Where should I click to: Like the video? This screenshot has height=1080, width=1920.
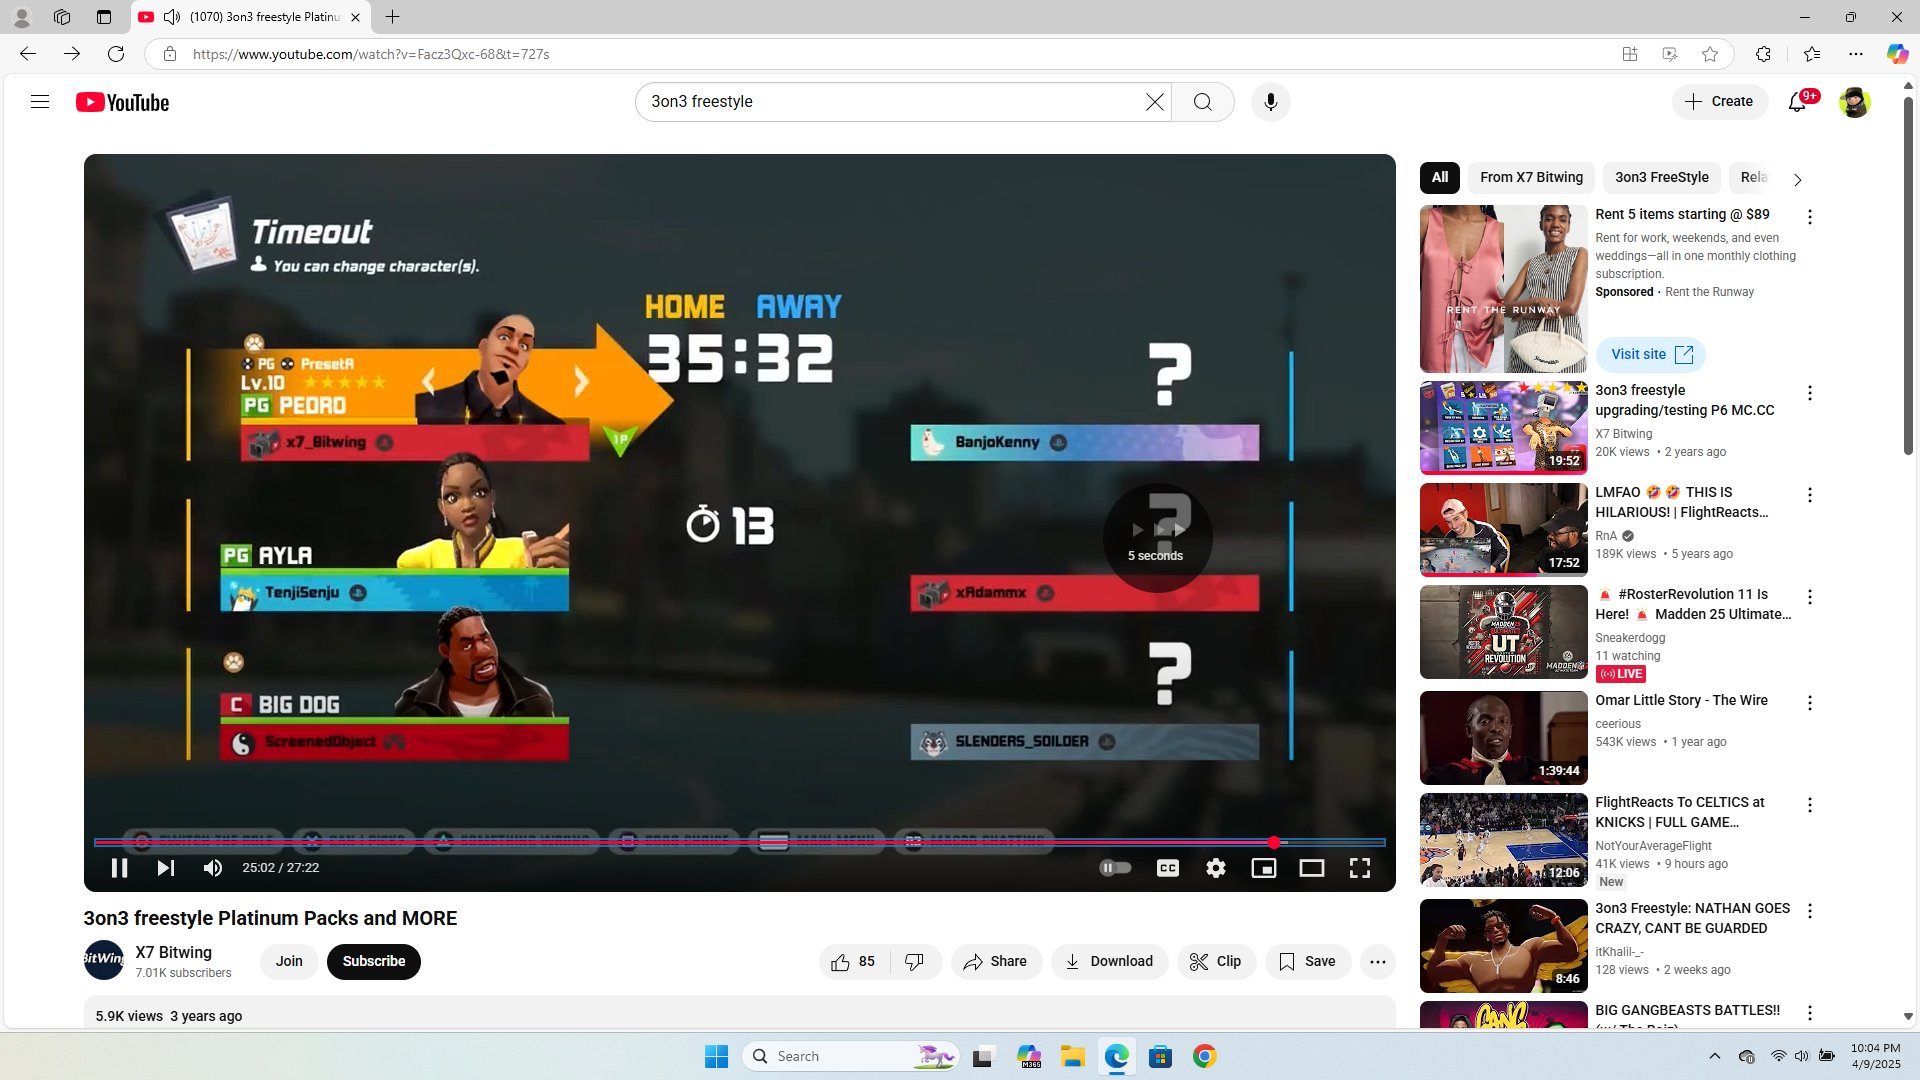click(853, 962)
